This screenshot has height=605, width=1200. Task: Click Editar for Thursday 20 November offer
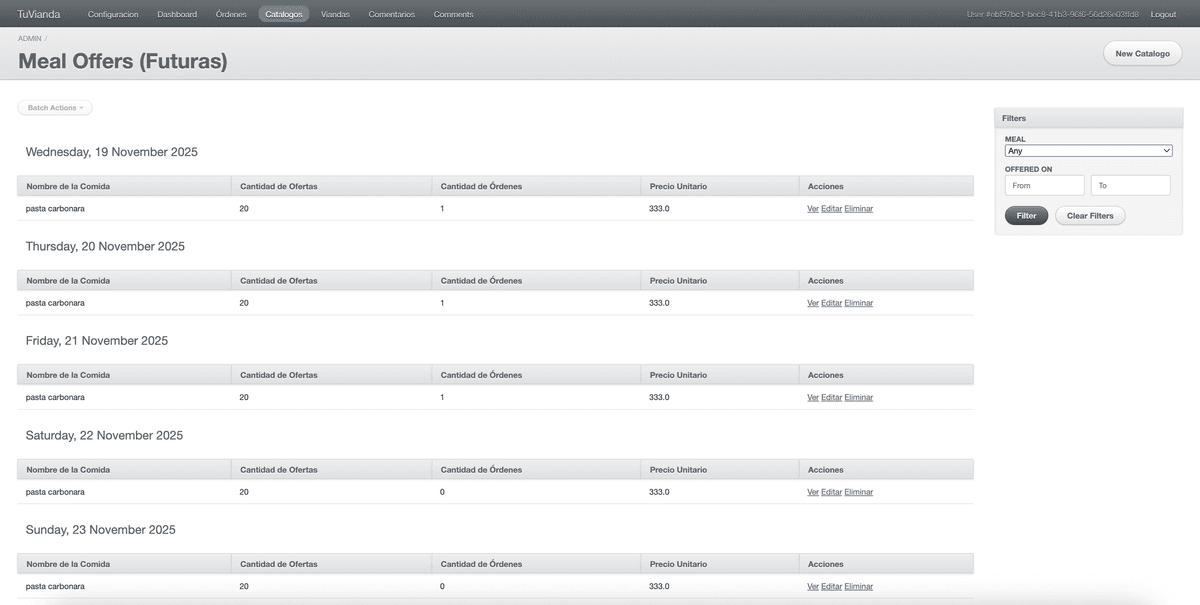831,303
